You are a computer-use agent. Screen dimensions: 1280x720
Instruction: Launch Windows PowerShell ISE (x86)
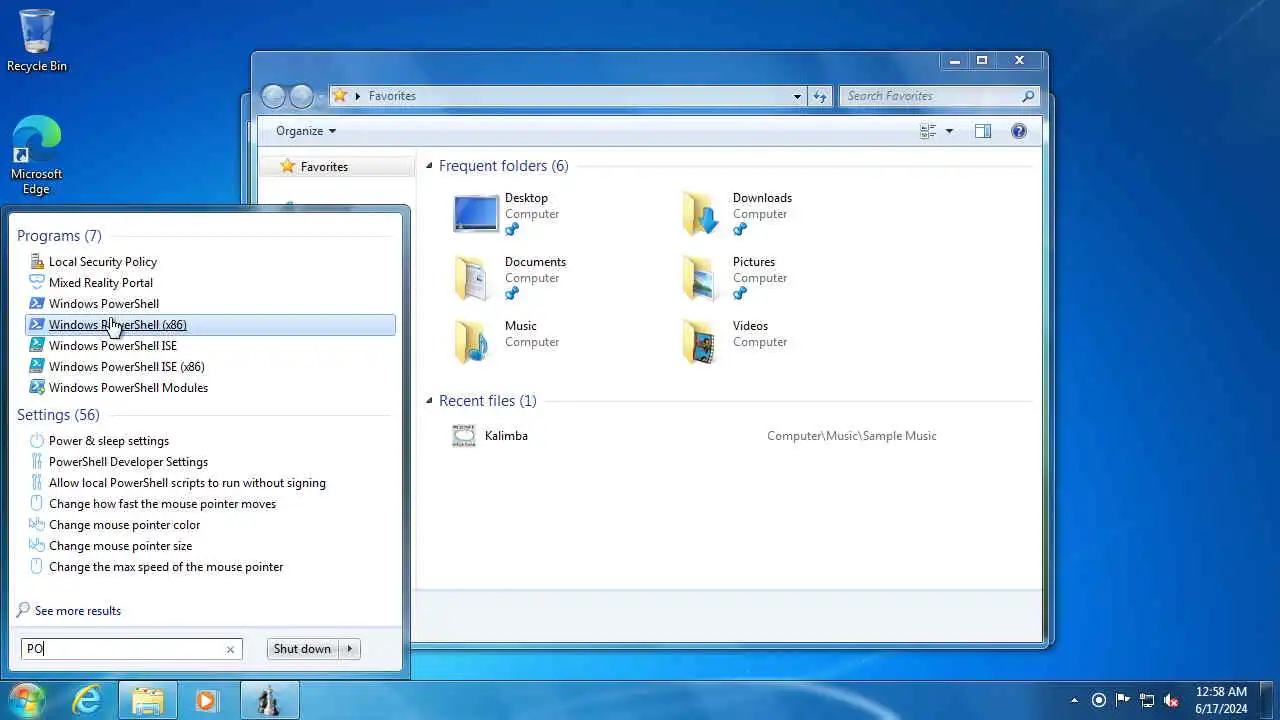pos(210,367)
